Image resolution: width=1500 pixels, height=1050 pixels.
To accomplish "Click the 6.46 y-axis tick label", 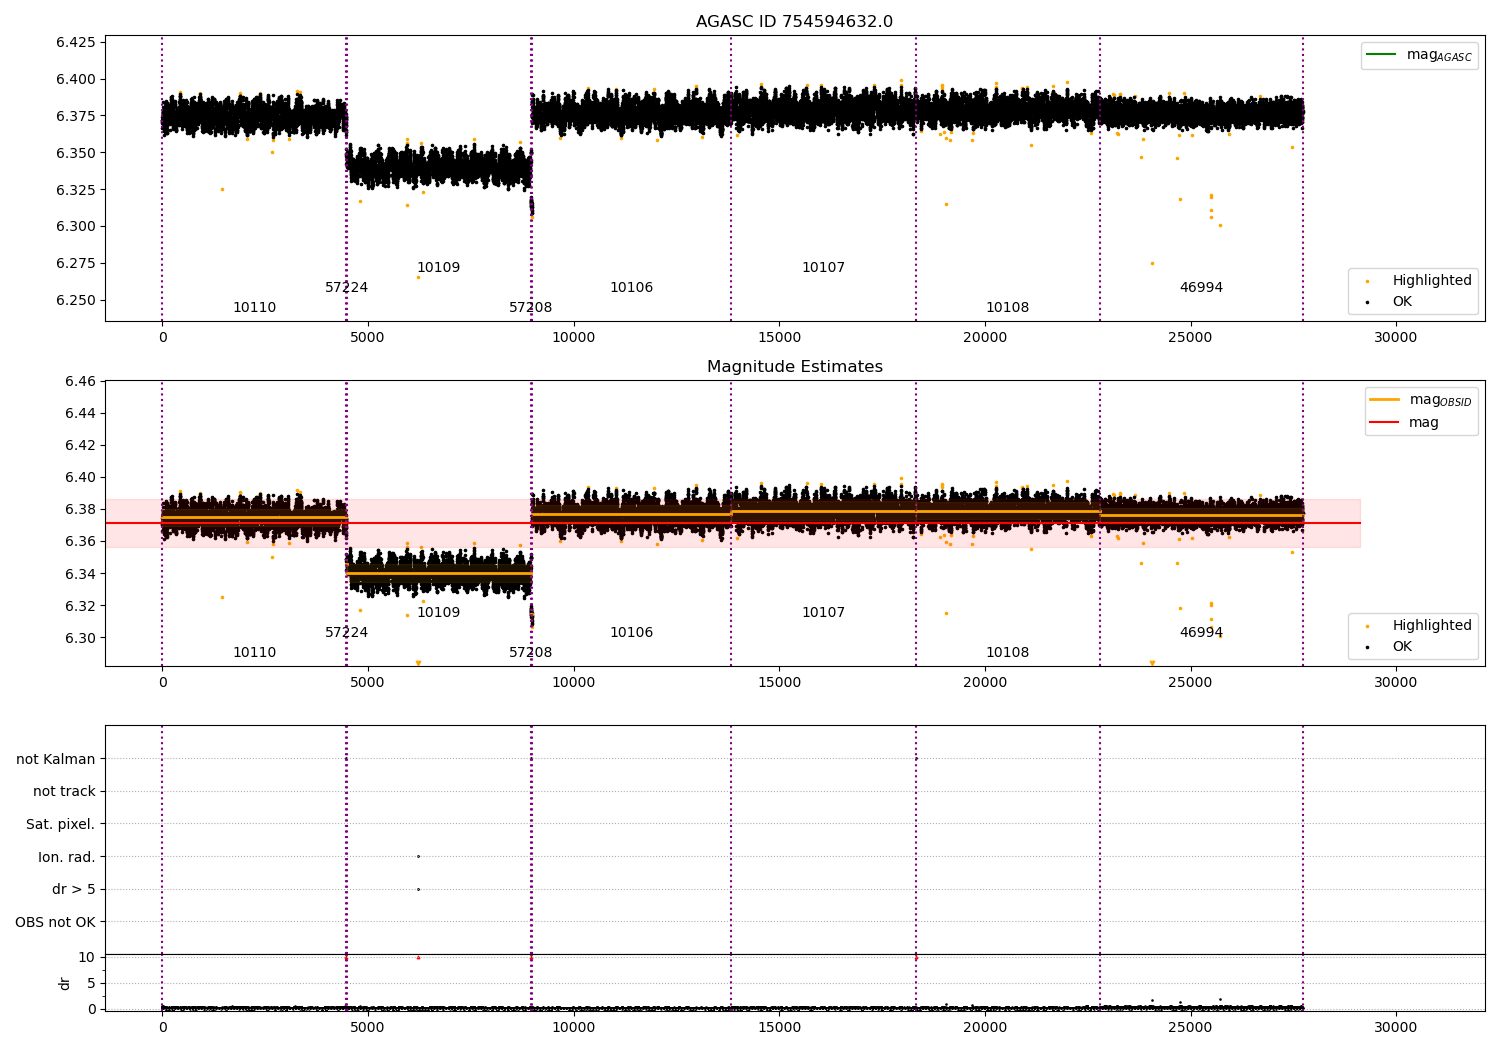I will pyautogui.click(x=80, y=382).
